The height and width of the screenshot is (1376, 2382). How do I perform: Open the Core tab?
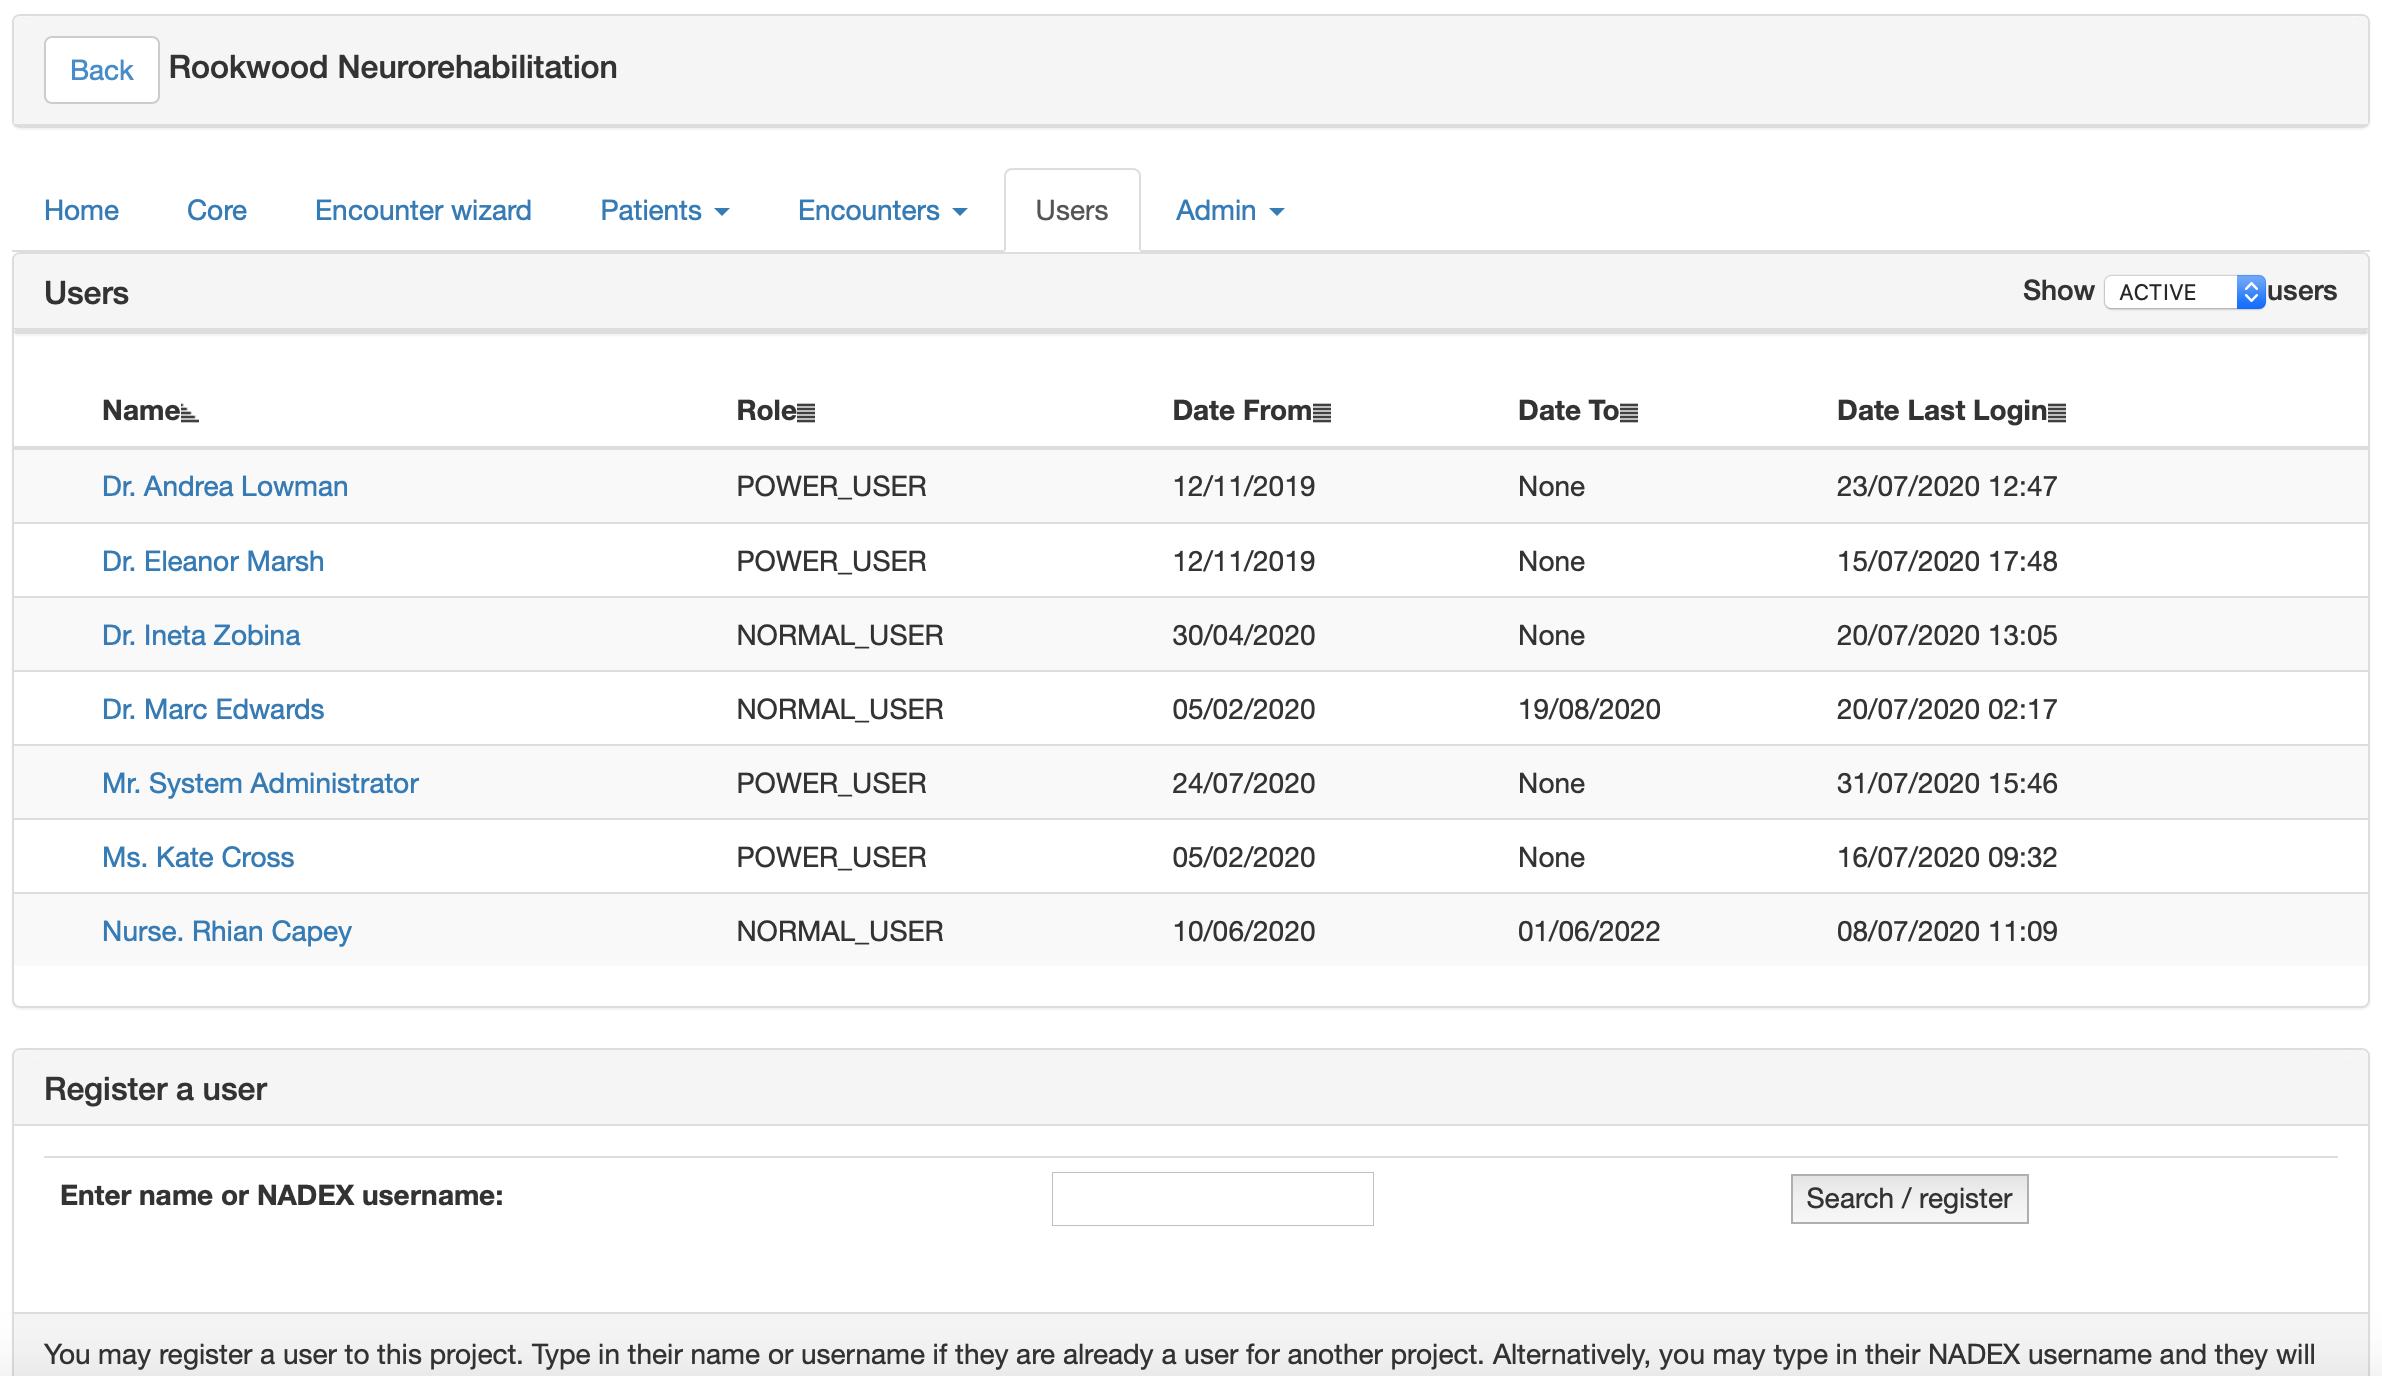216,211
